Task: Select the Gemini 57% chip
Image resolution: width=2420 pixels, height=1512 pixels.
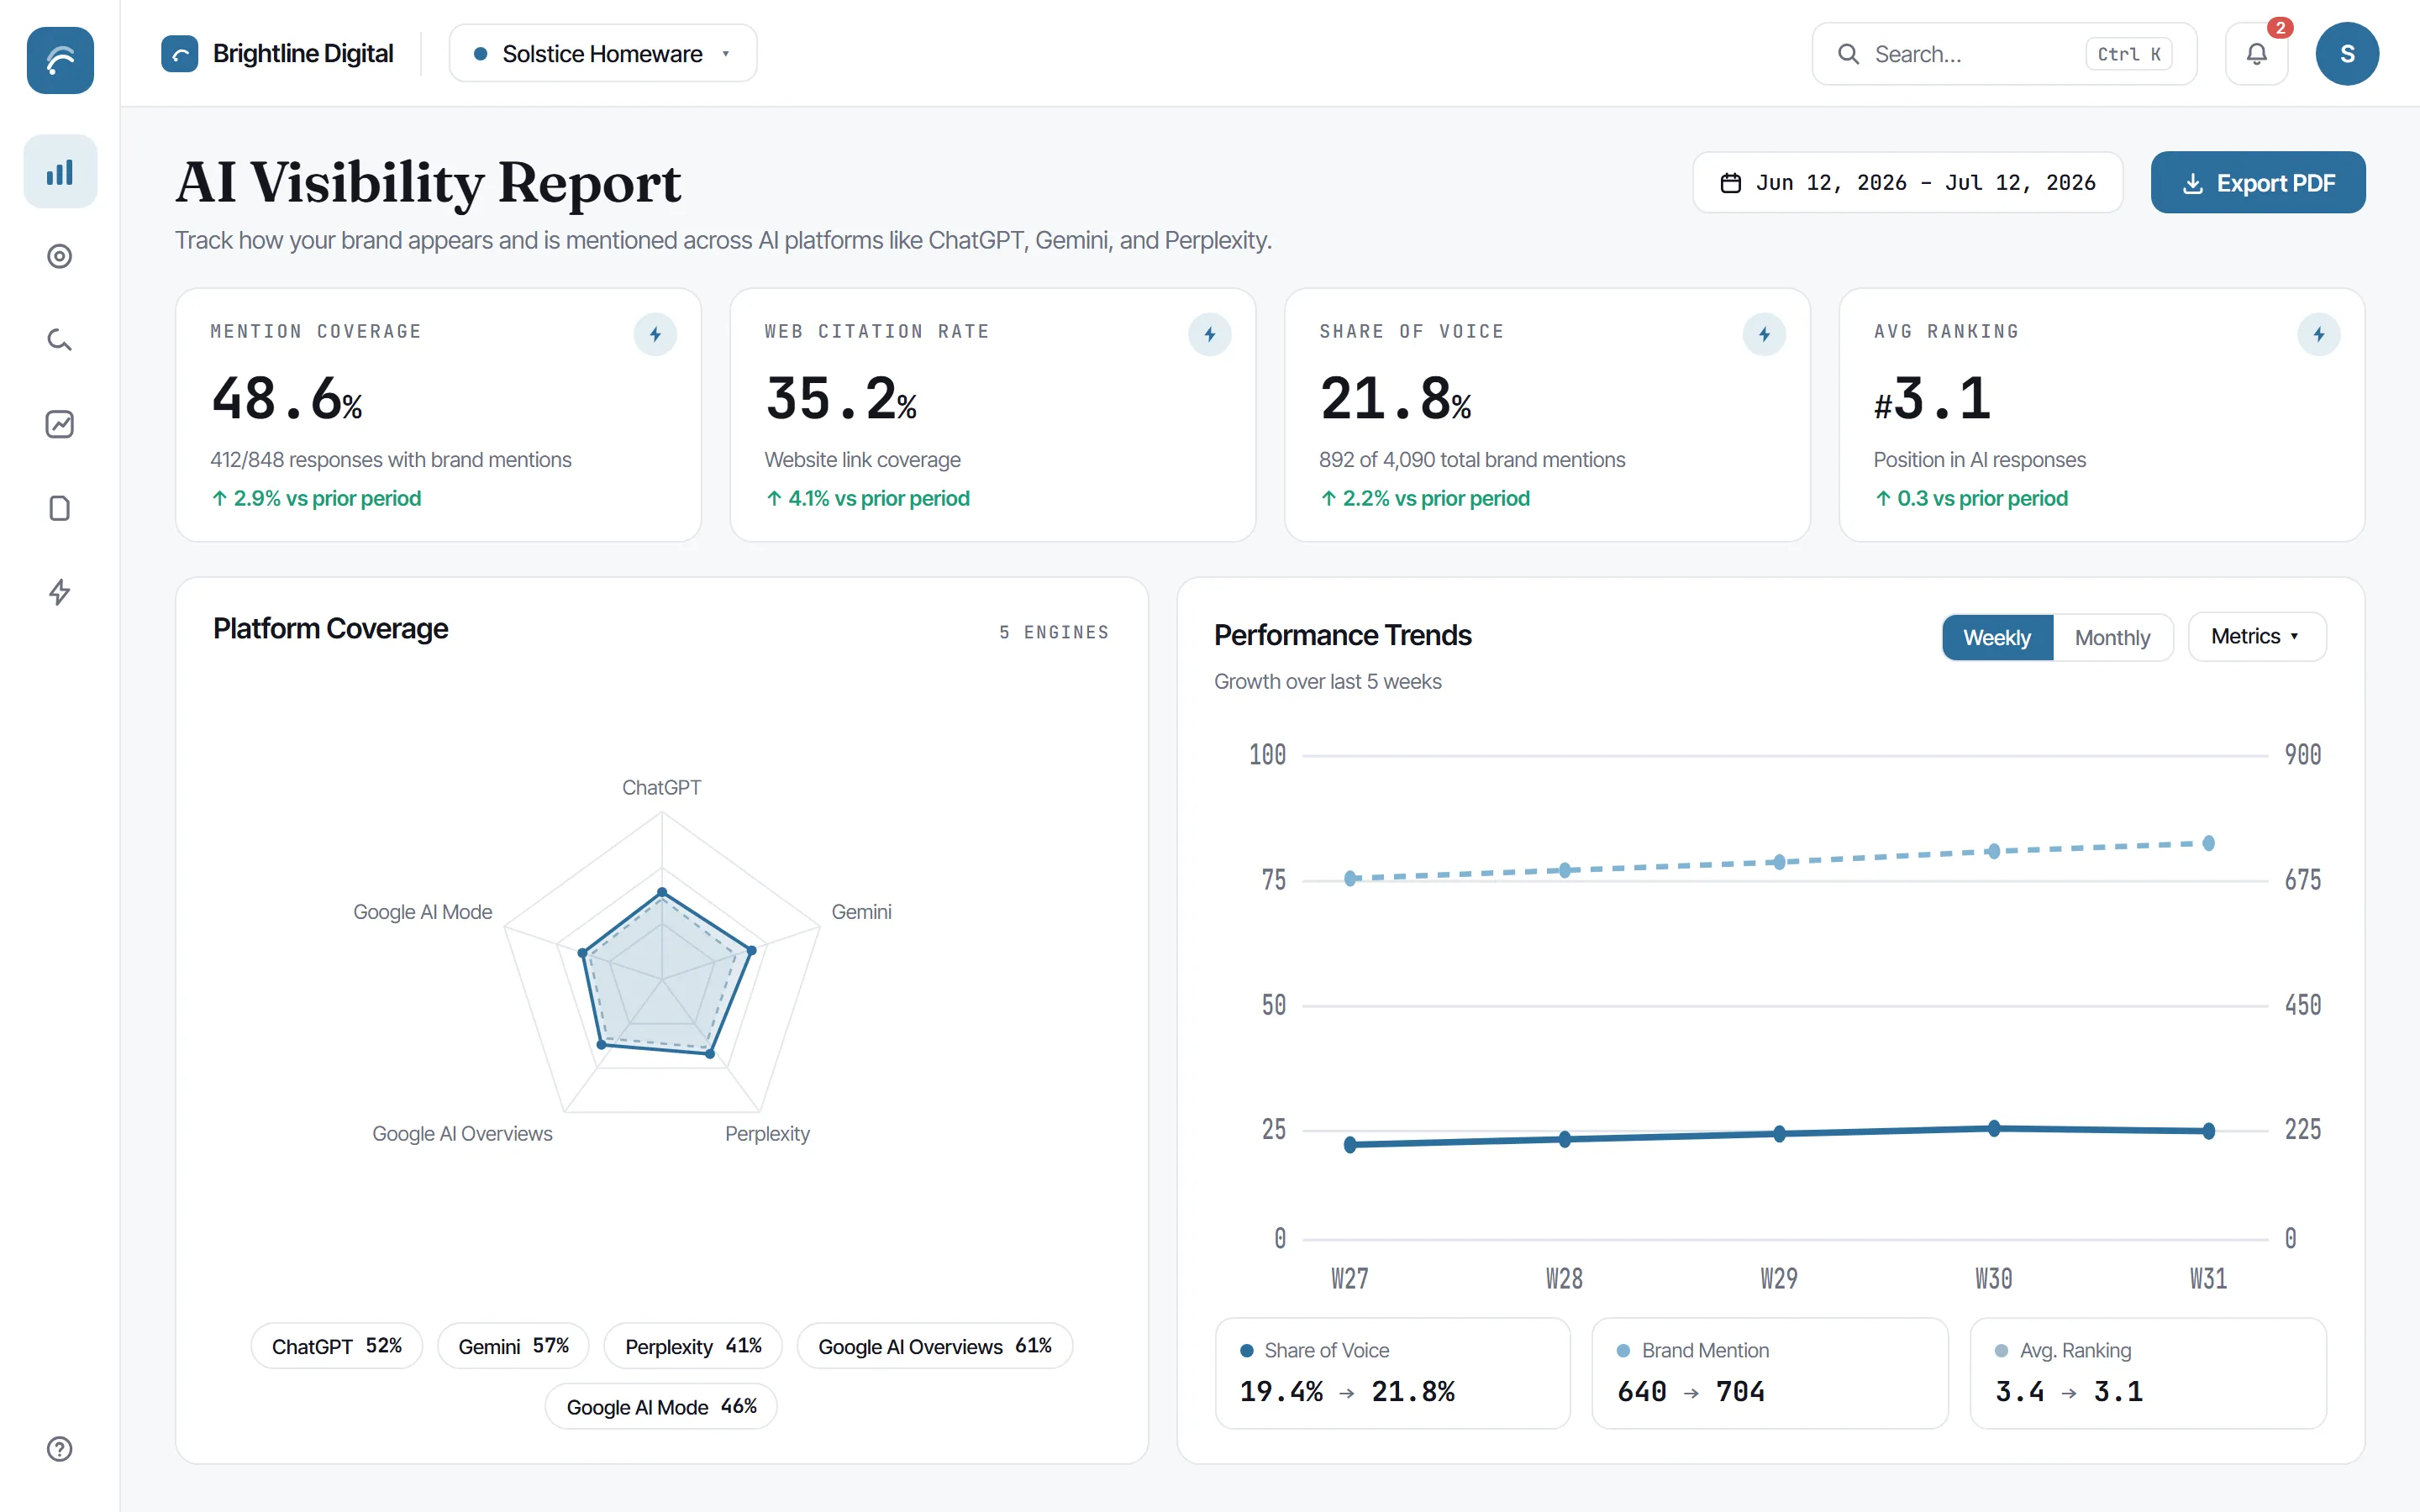Action: [x=513, y=1346]
